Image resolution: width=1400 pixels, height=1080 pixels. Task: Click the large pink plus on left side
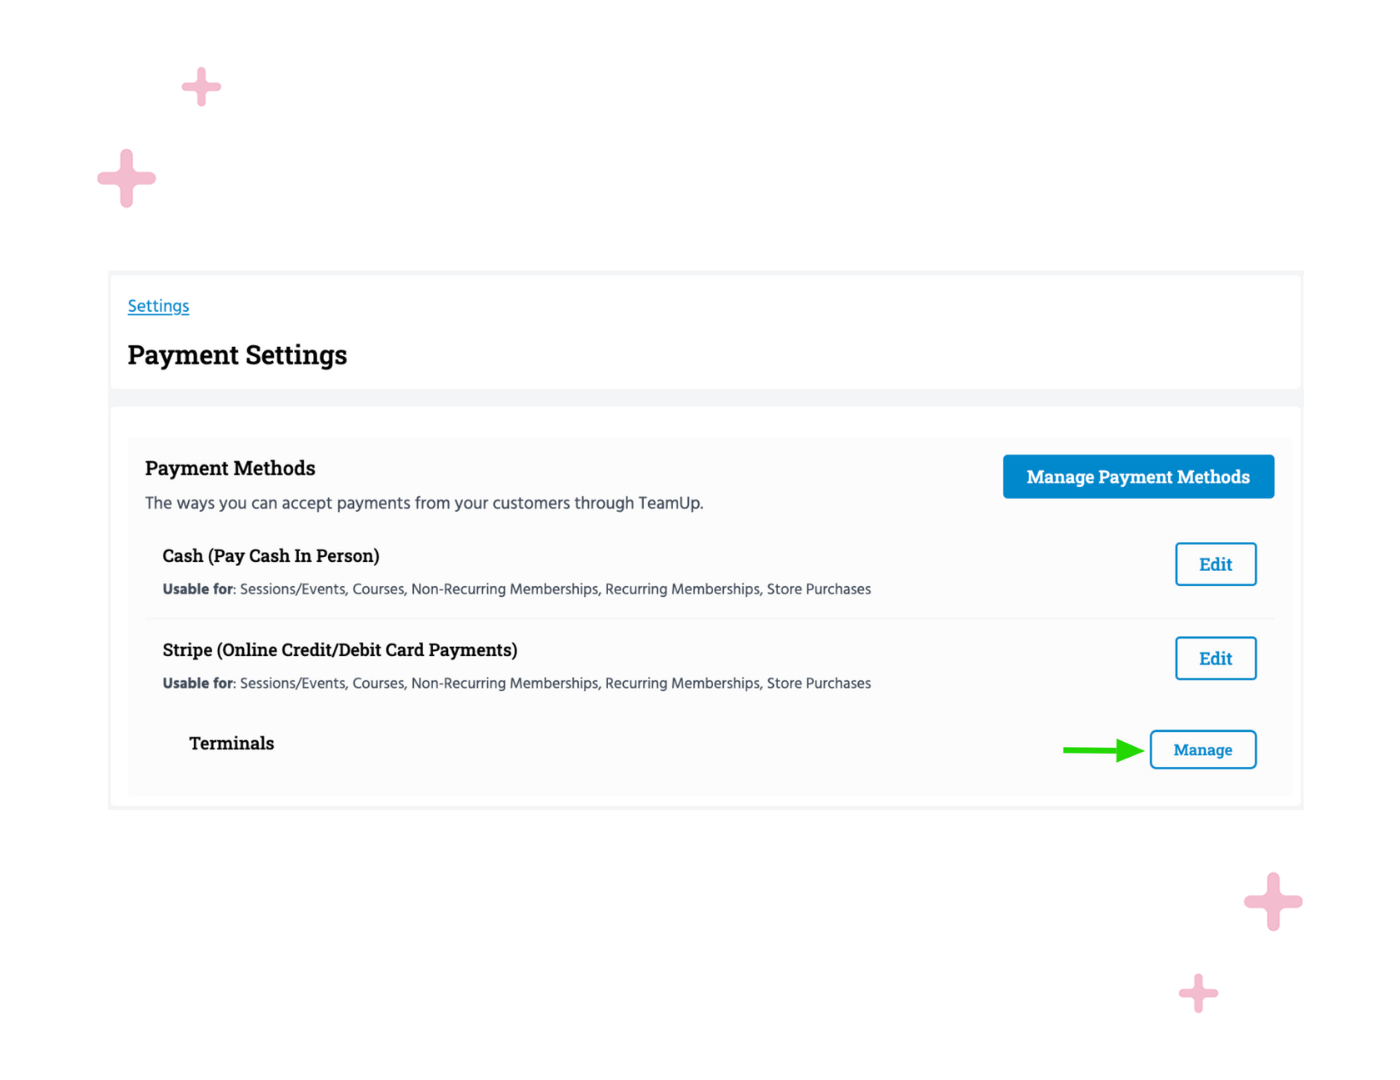[x=126, y=179]
